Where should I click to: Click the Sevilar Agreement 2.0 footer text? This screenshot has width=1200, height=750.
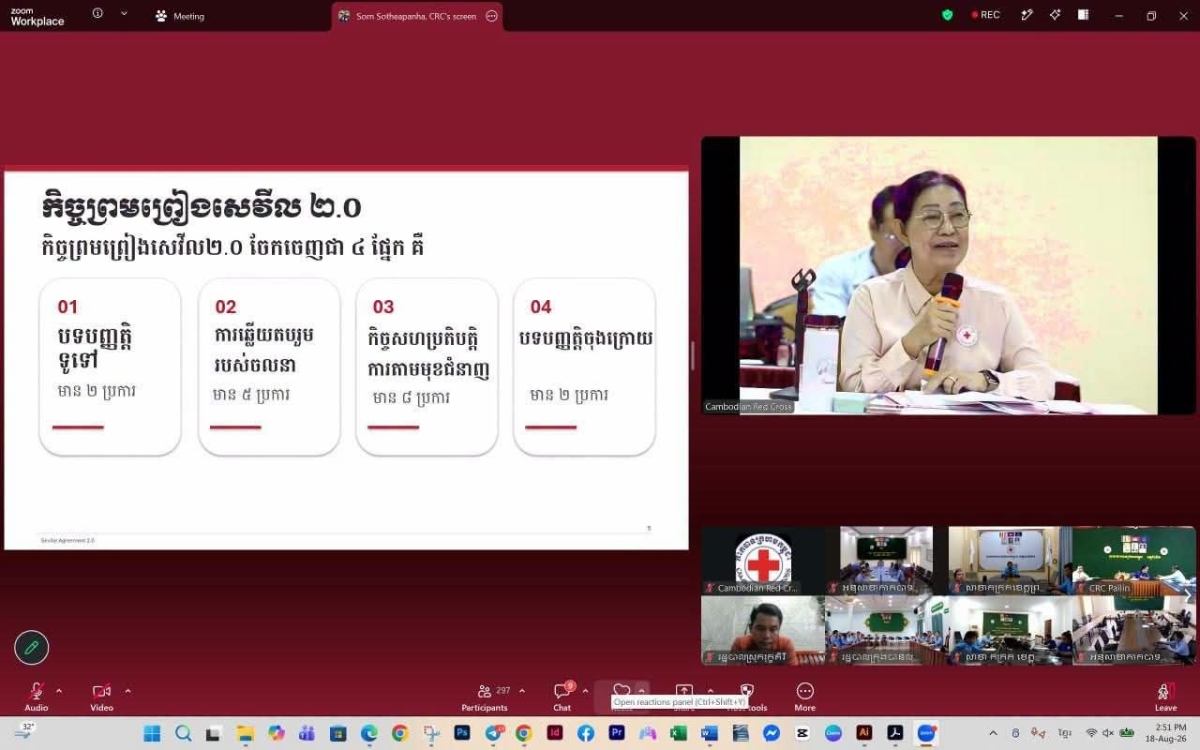[67, 540]
